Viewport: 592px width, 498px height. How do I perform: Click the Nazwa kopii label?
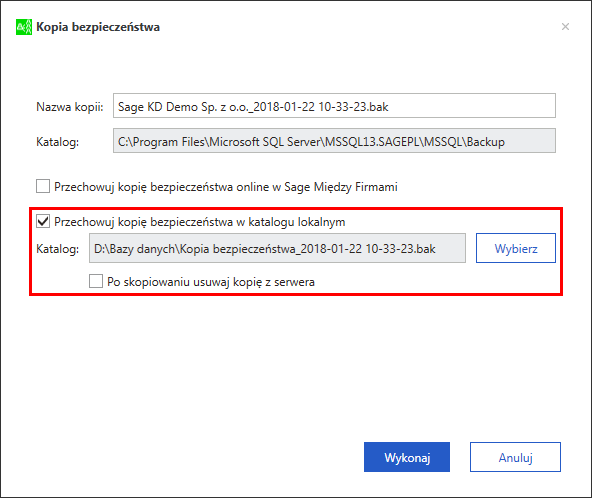pyautogui.click(x=70, y=107)
